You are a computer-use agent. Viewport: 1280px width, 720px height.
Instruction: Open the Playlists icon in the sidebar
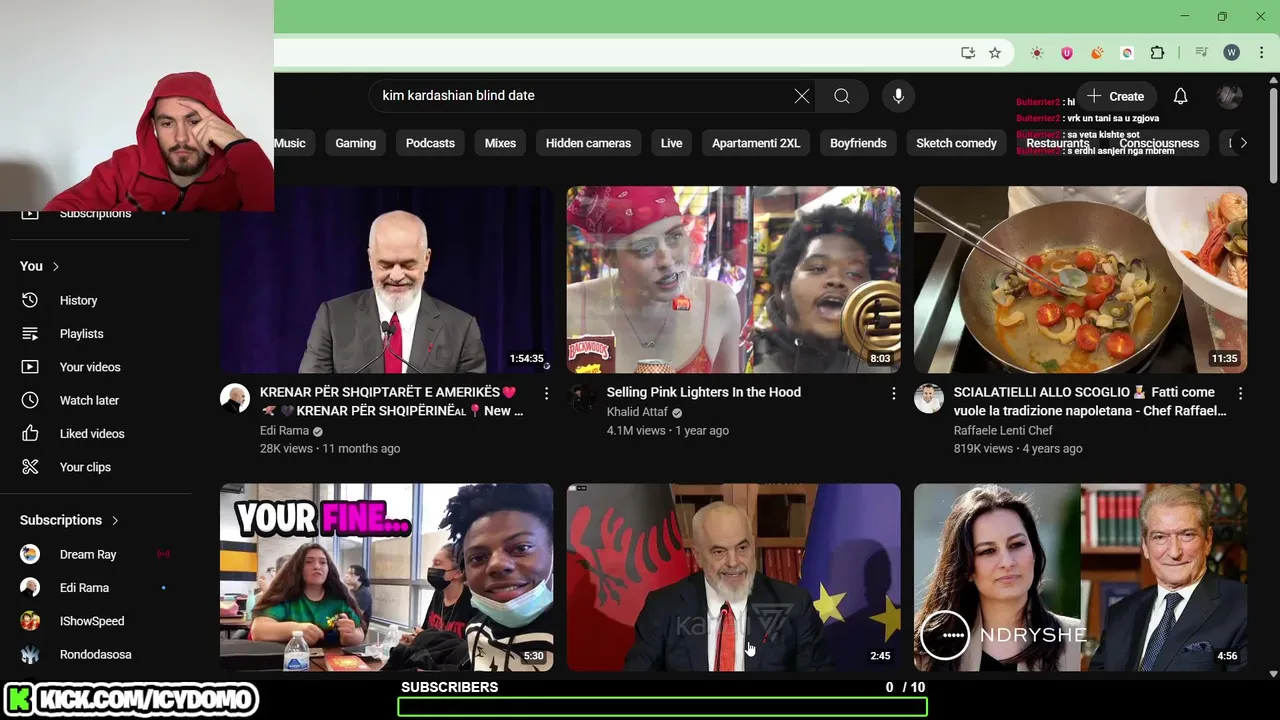[x=30, y=334]
